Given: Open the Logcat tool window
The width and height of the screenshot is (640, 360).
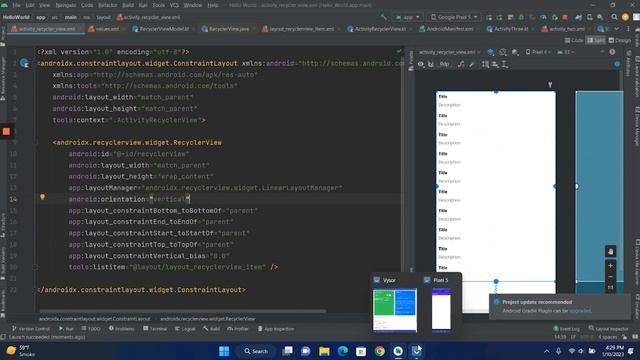Looking at the screenshot, I should click(x=185, y=329).
